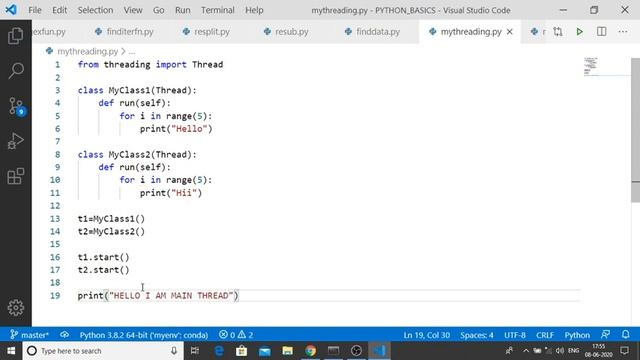The width and height of the screenshot is (640, 360).
Task: Change encoding via UTF-8 indicator
Action: 515,335
